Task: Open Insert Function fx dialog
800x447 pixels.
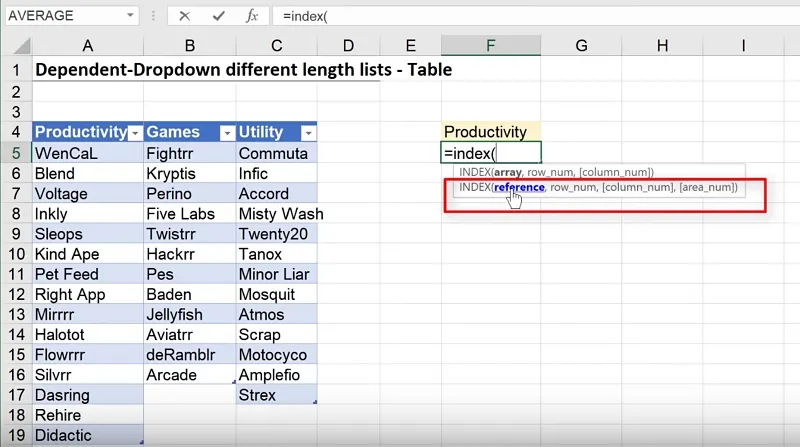Action: point(252,16)
